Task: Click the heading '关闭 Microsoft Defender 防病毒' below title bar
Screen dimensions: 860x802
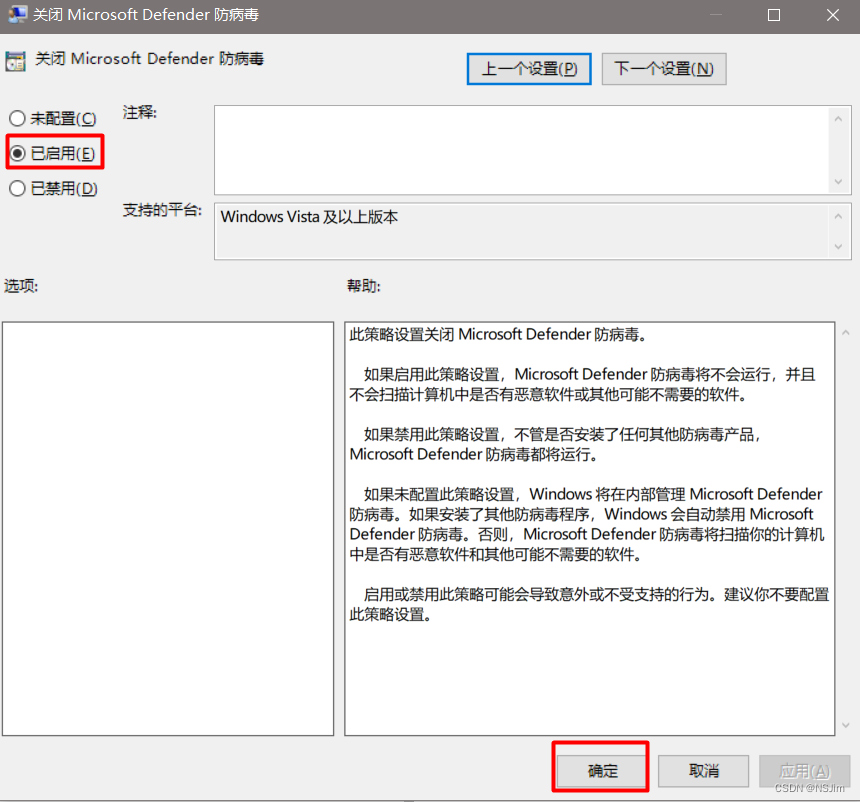Action: [x=149, y=58]
